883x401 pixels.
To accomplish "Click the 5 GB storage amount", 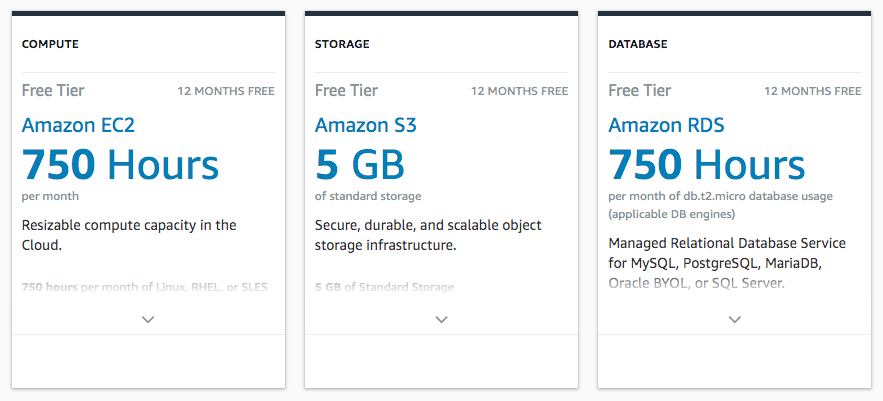I will pos(359,164).
